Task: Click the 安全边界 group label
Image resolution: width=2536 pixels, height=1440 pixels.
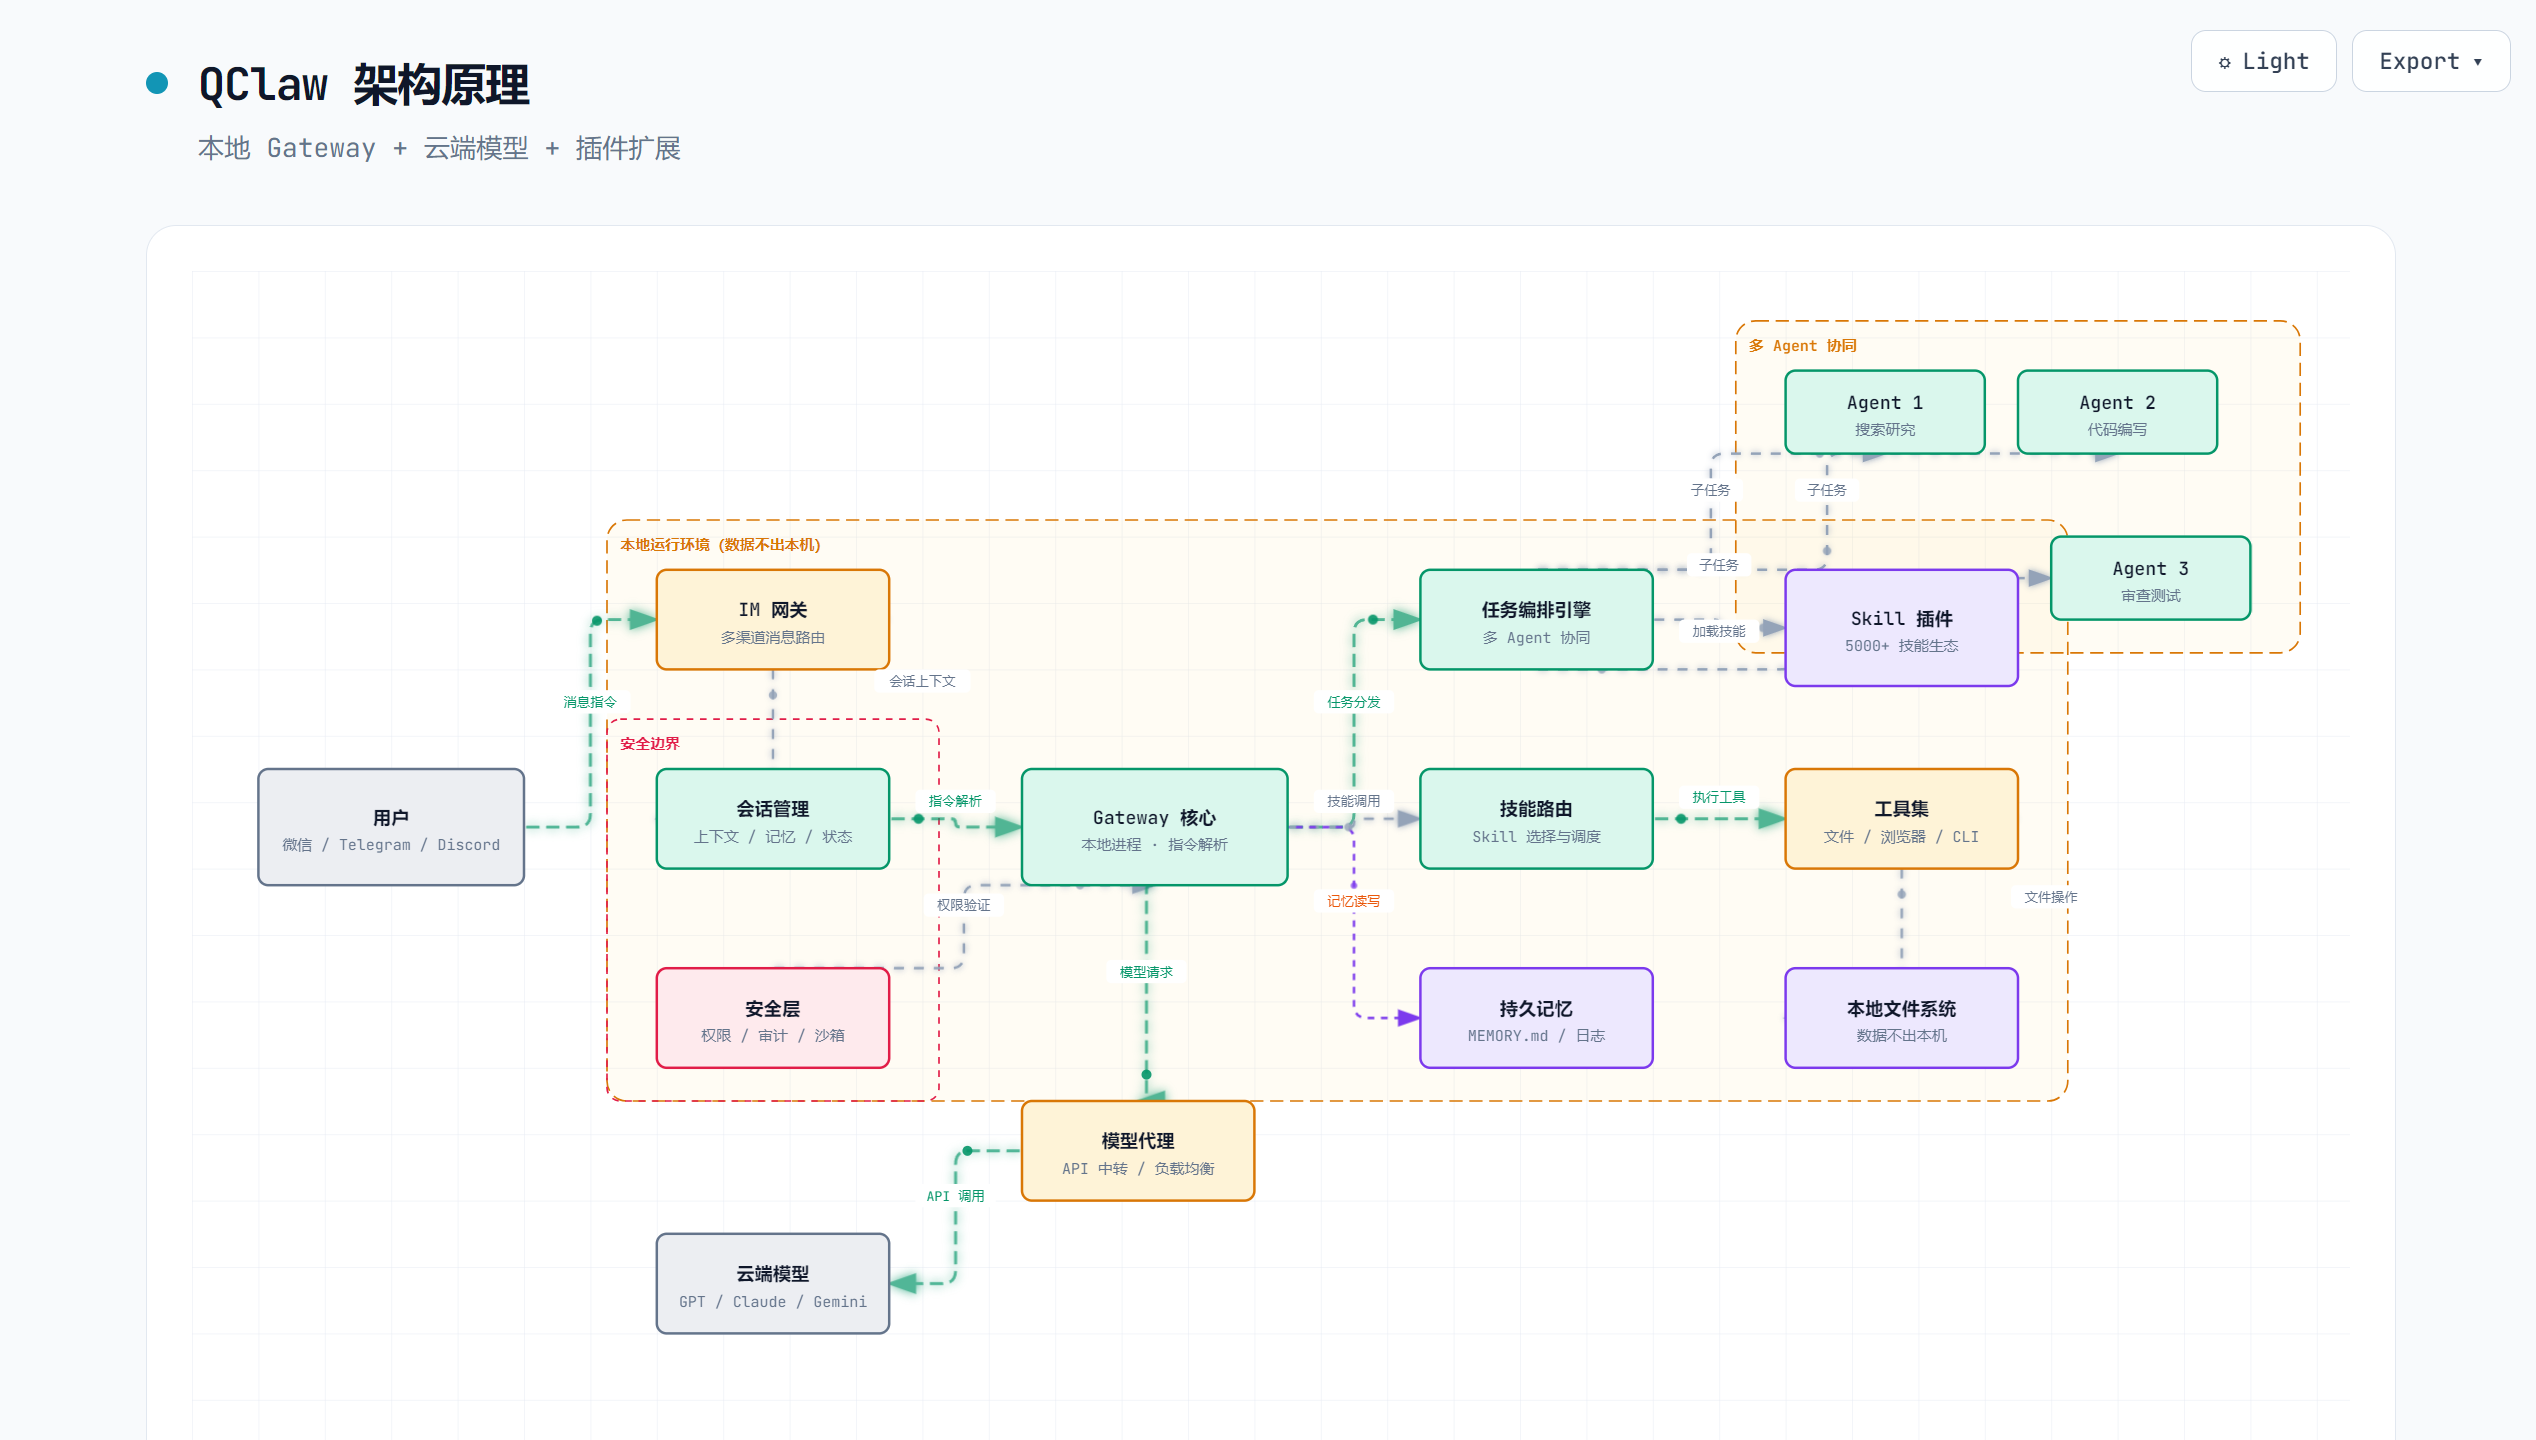Action: click(x=650, y=744)
